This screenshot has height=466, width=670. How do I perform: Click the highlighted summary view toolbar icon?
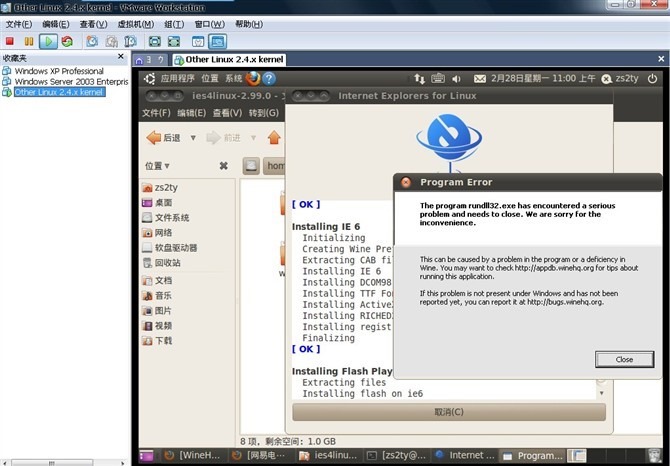(217, 41)
